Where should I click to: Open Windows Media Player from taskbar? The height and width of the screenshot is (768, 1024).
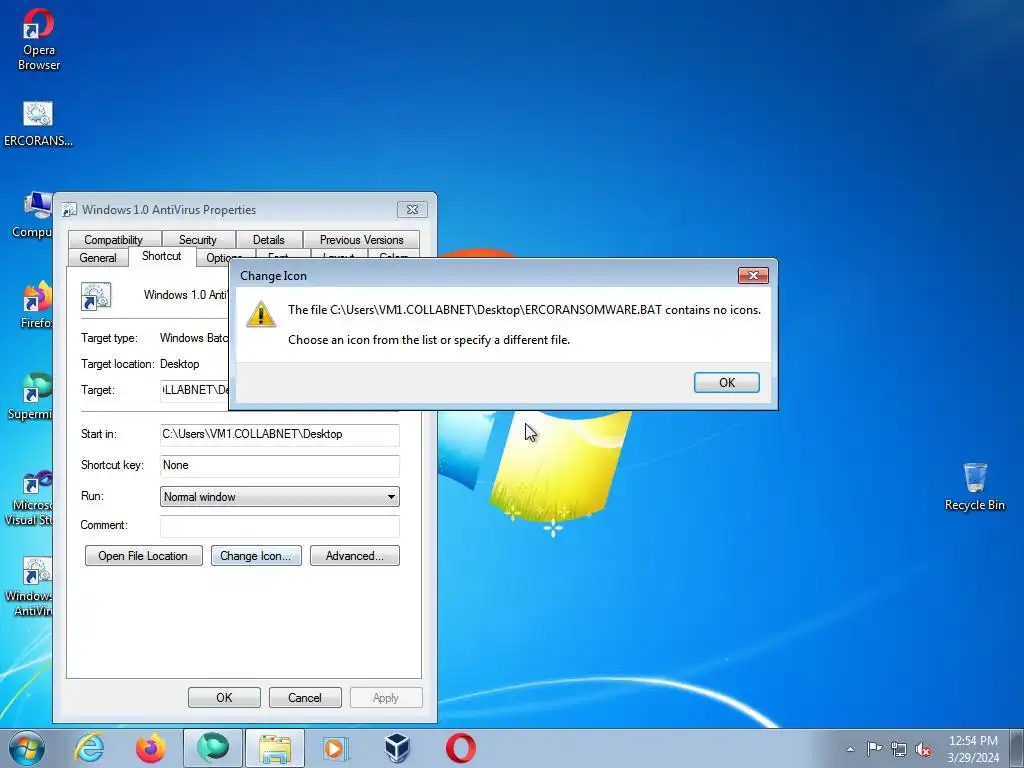[x=336, y=748]
